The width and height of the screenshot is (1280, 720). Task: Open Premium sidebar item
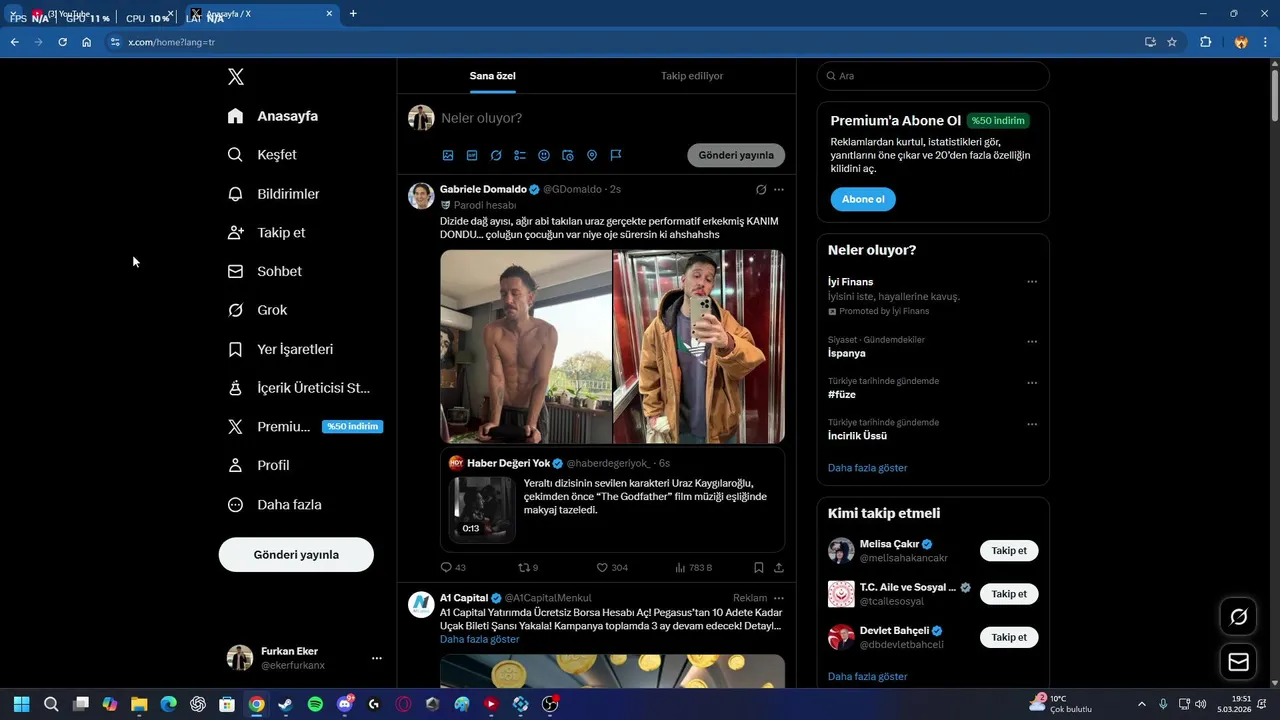point(304,426)
